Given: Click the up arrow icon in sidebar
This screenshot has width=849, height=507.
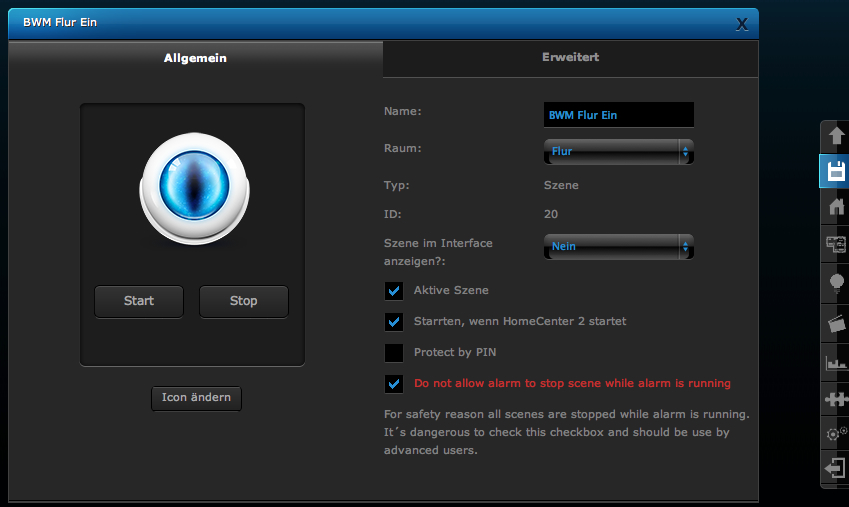Looking at the screenshot, I should coord(834,135).
